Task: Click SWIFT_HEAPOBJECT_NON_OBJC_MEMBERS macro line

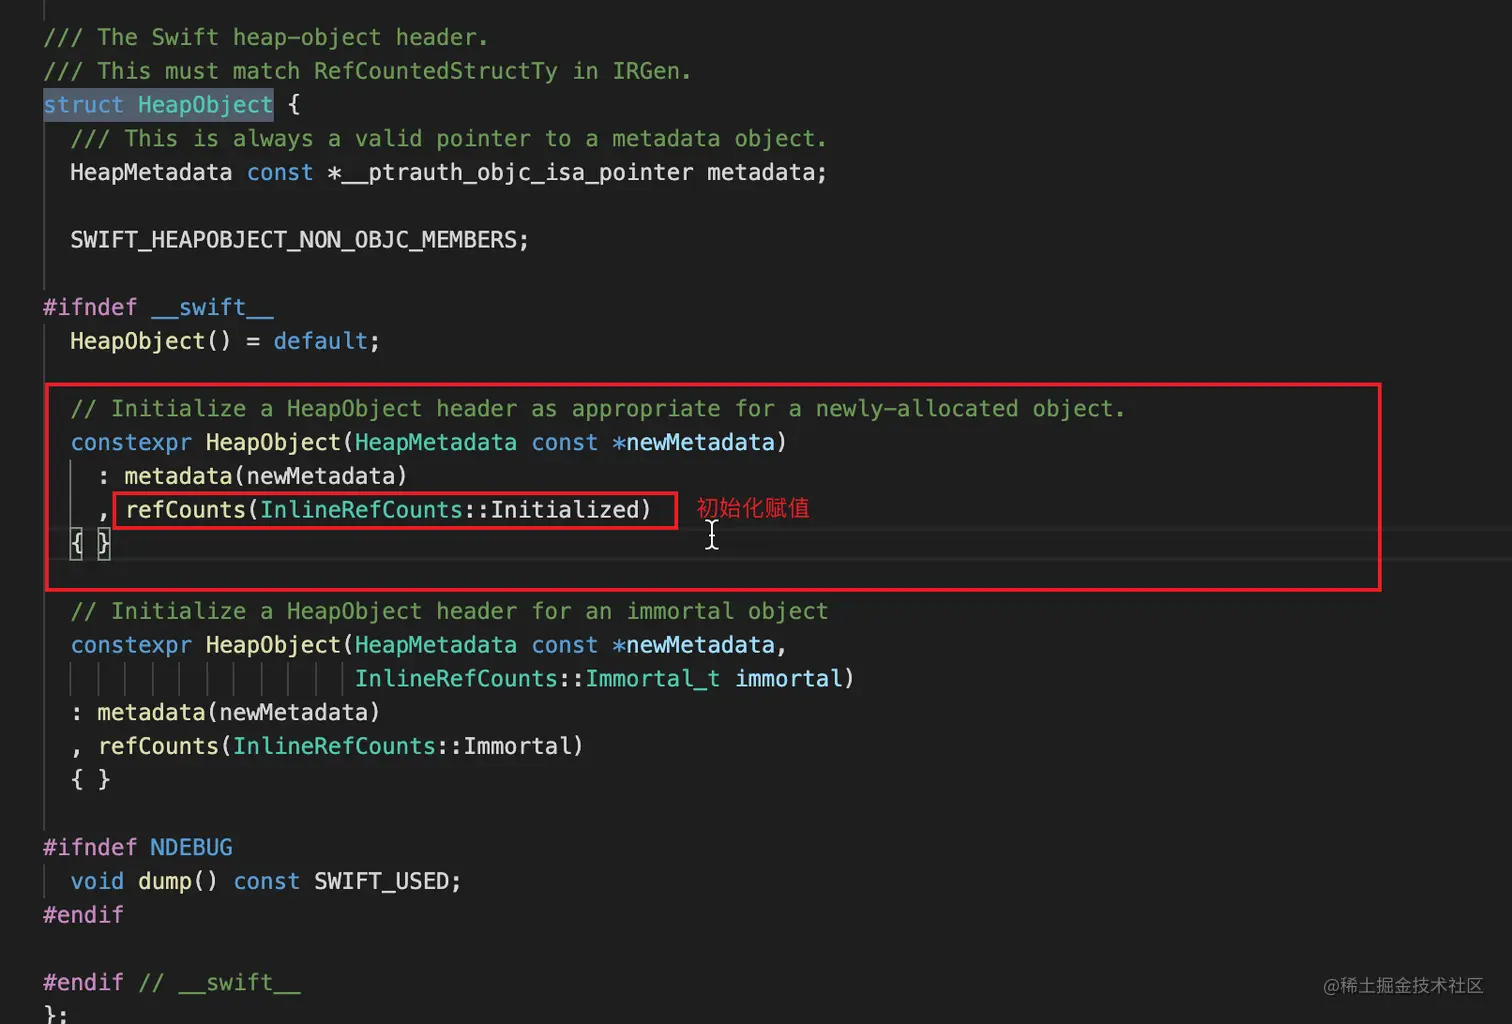Action: coord(299,240)
